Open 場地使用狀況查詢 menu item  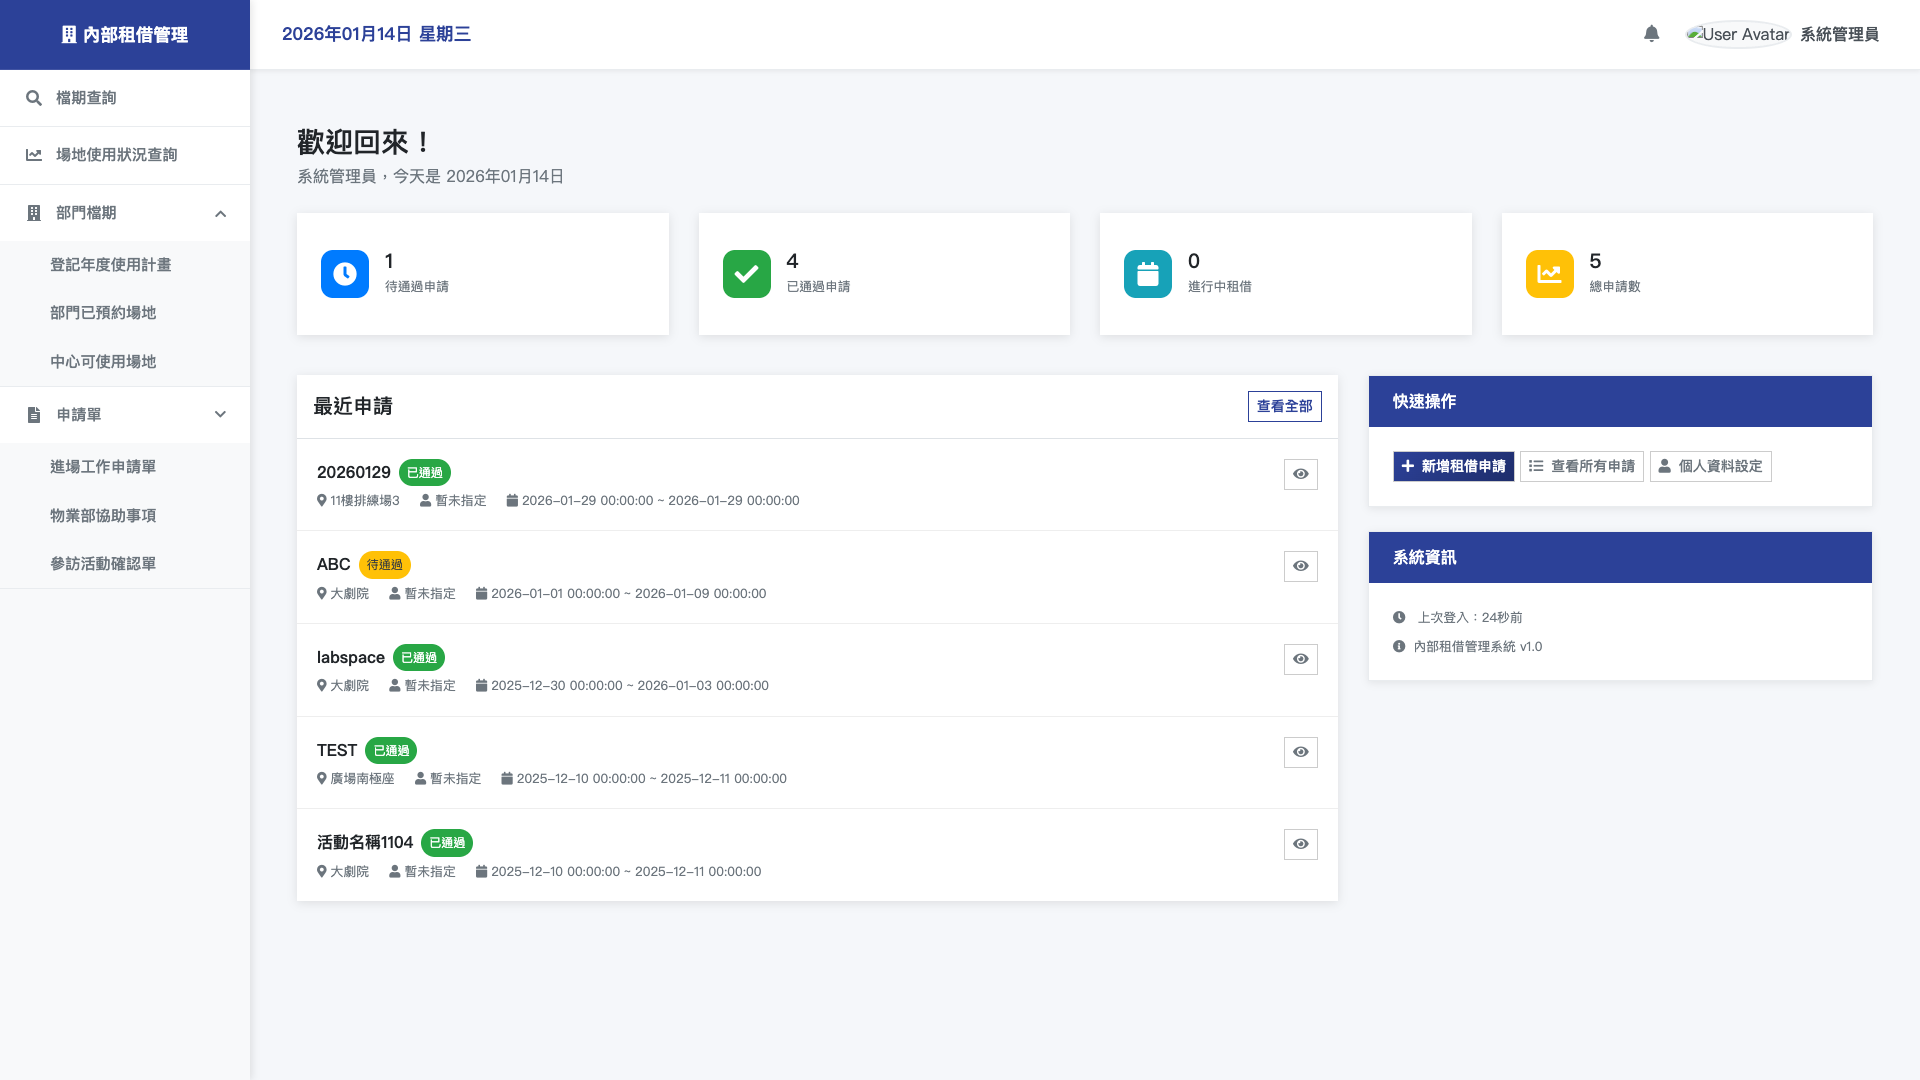pyautogui.click(x=116, y=155)
